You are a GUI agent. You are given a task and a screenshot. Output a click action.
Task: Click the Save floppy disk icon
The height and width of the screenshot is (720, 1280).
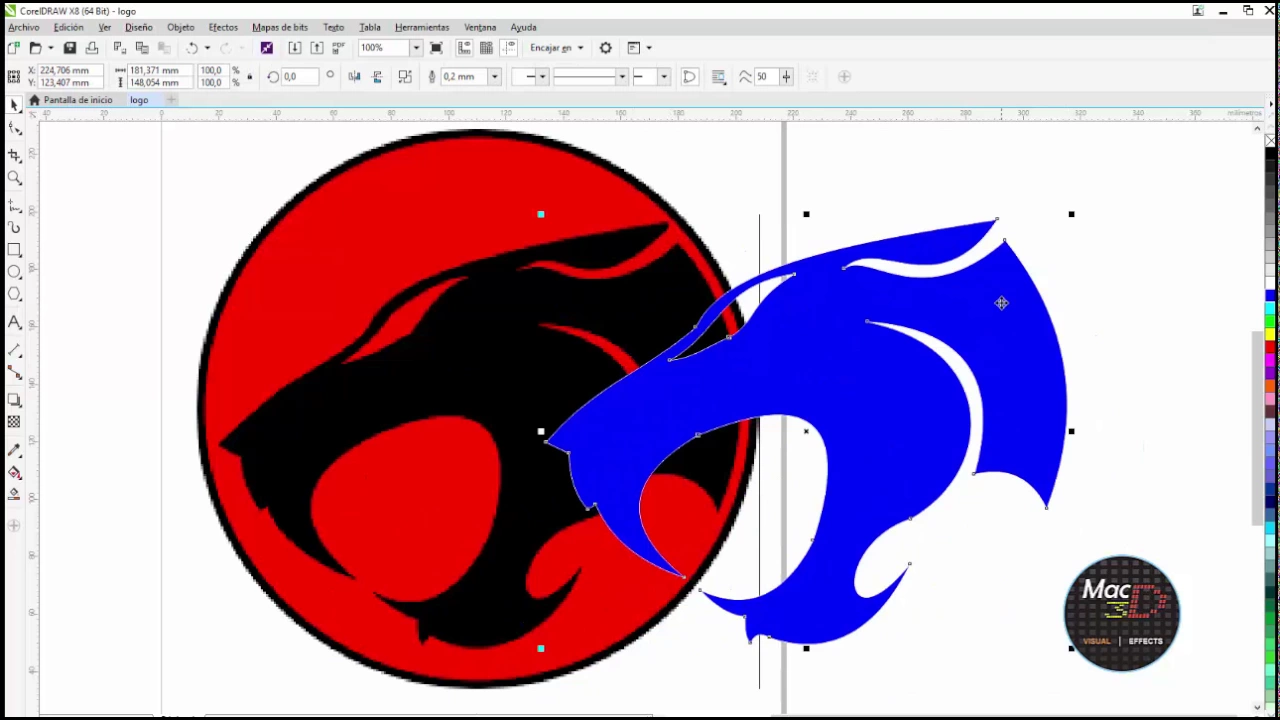(70, 48)
